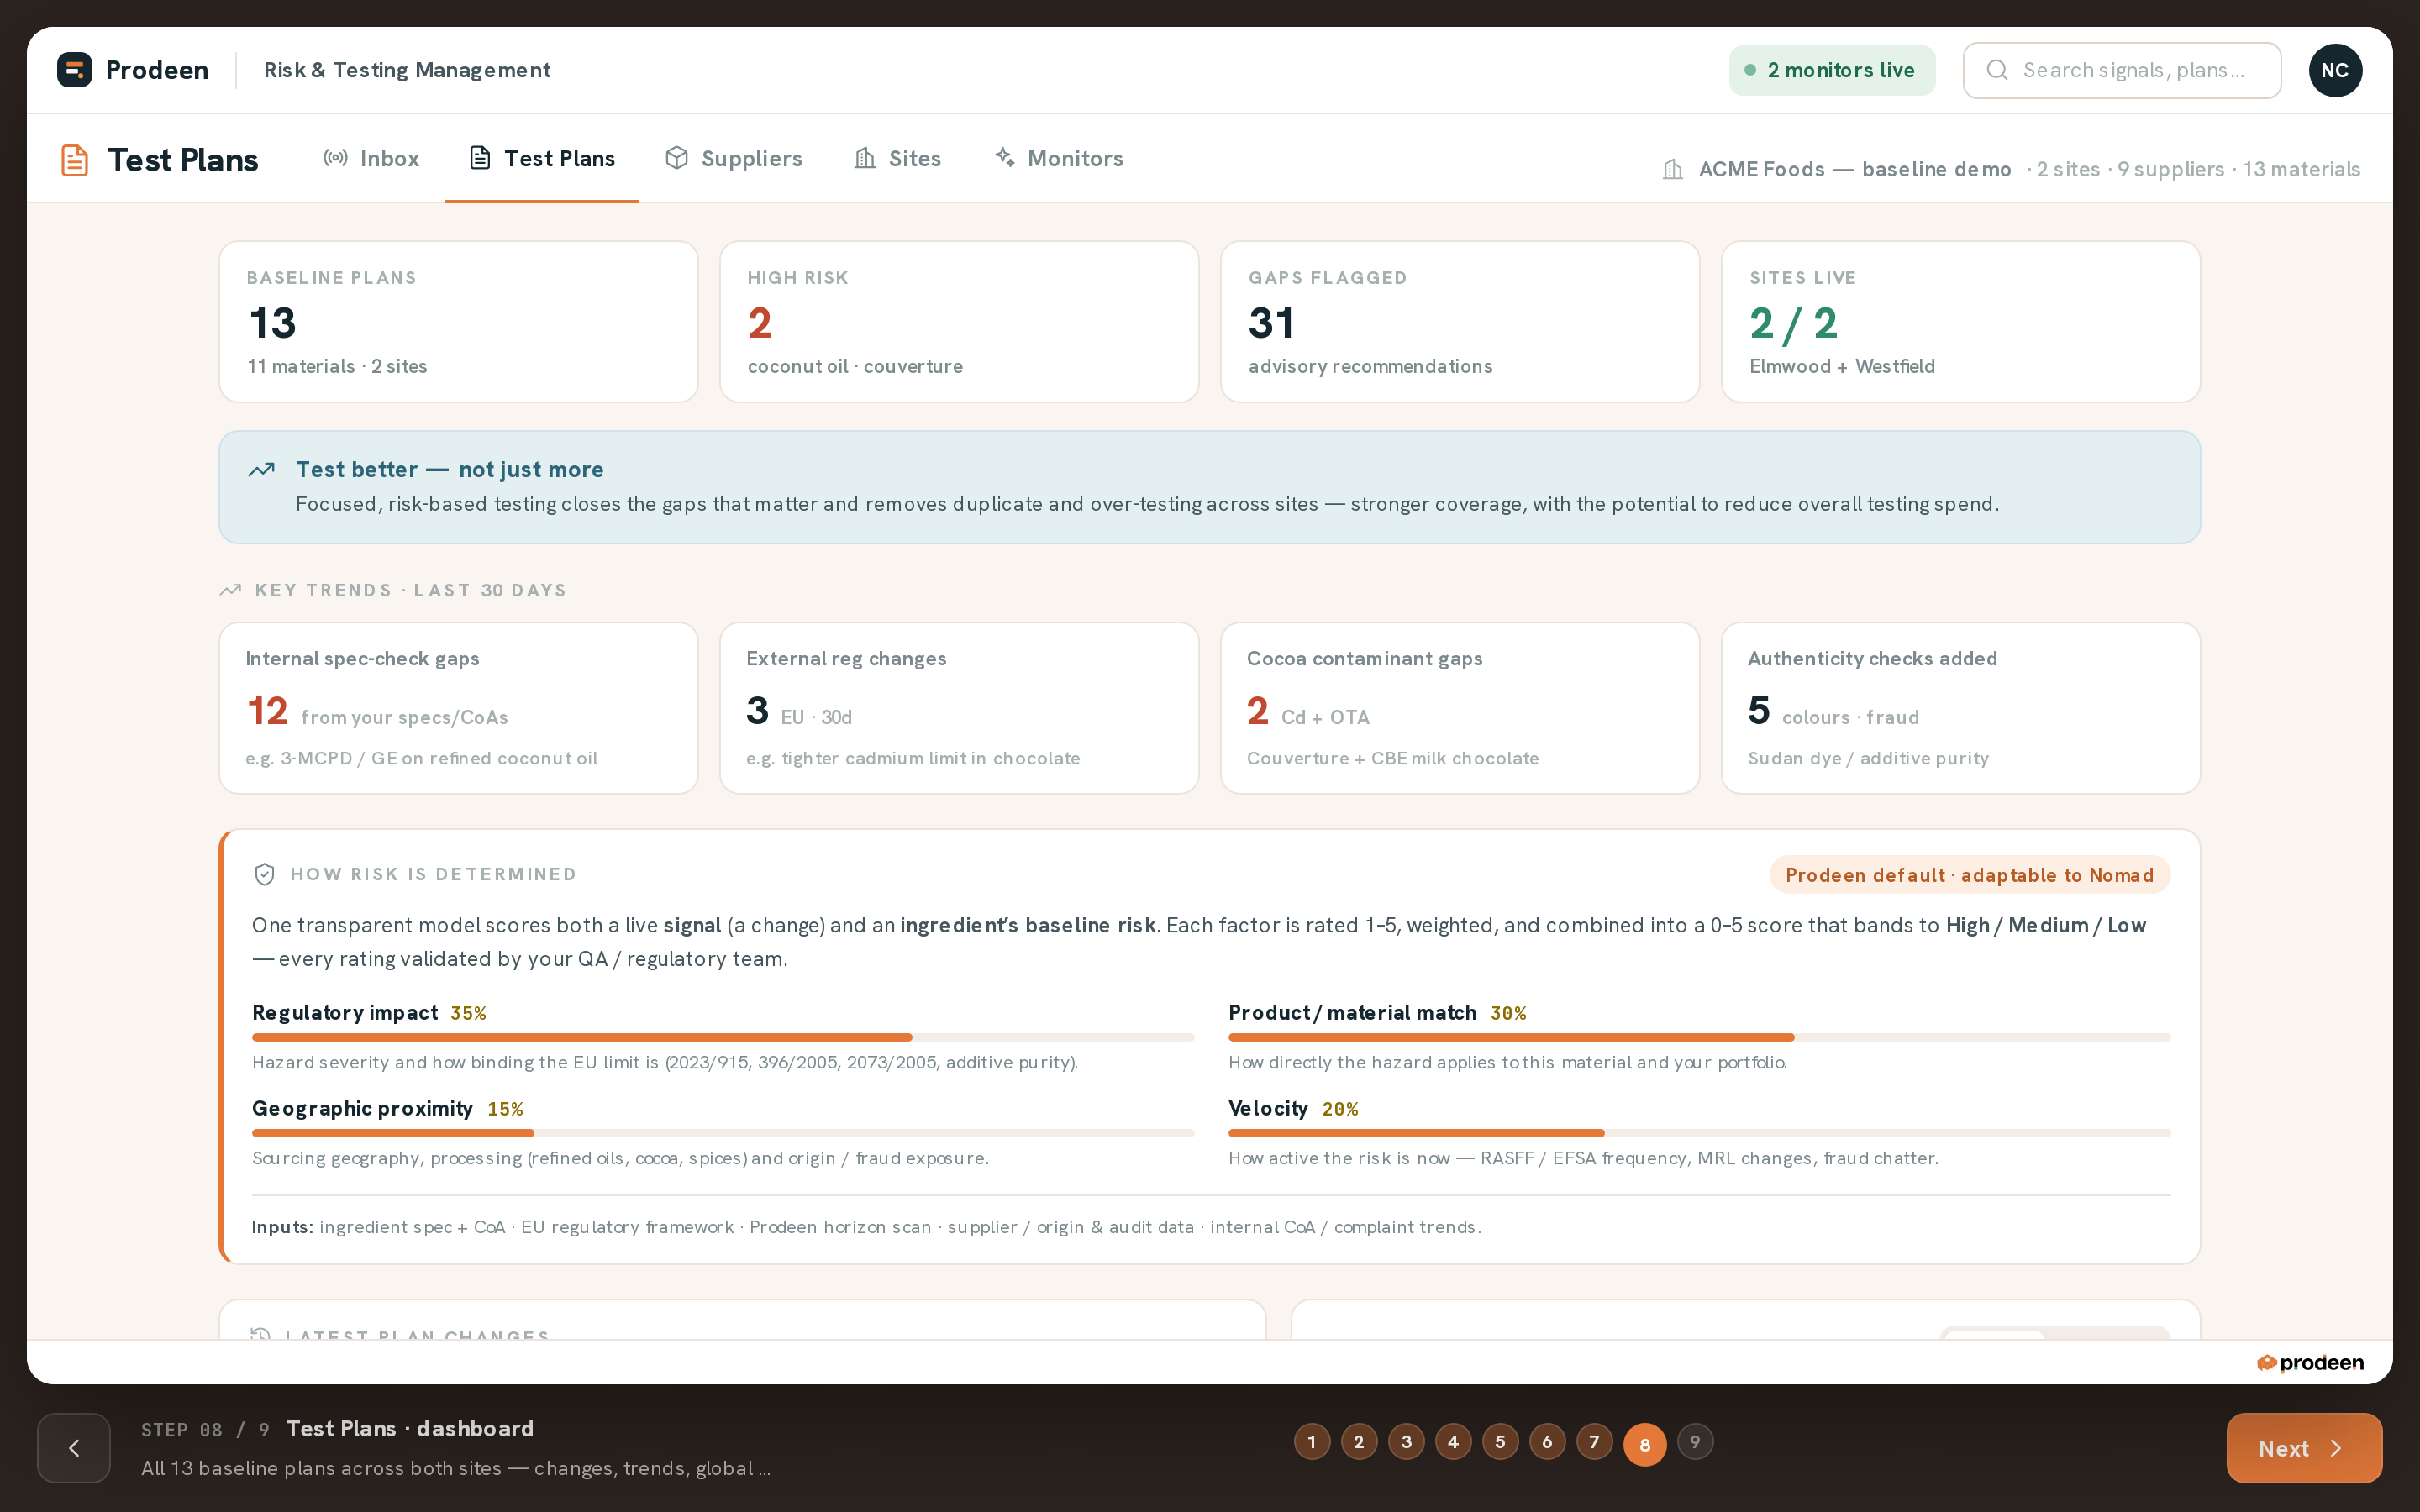Jump to step 6 dot

(1547, 1442)
